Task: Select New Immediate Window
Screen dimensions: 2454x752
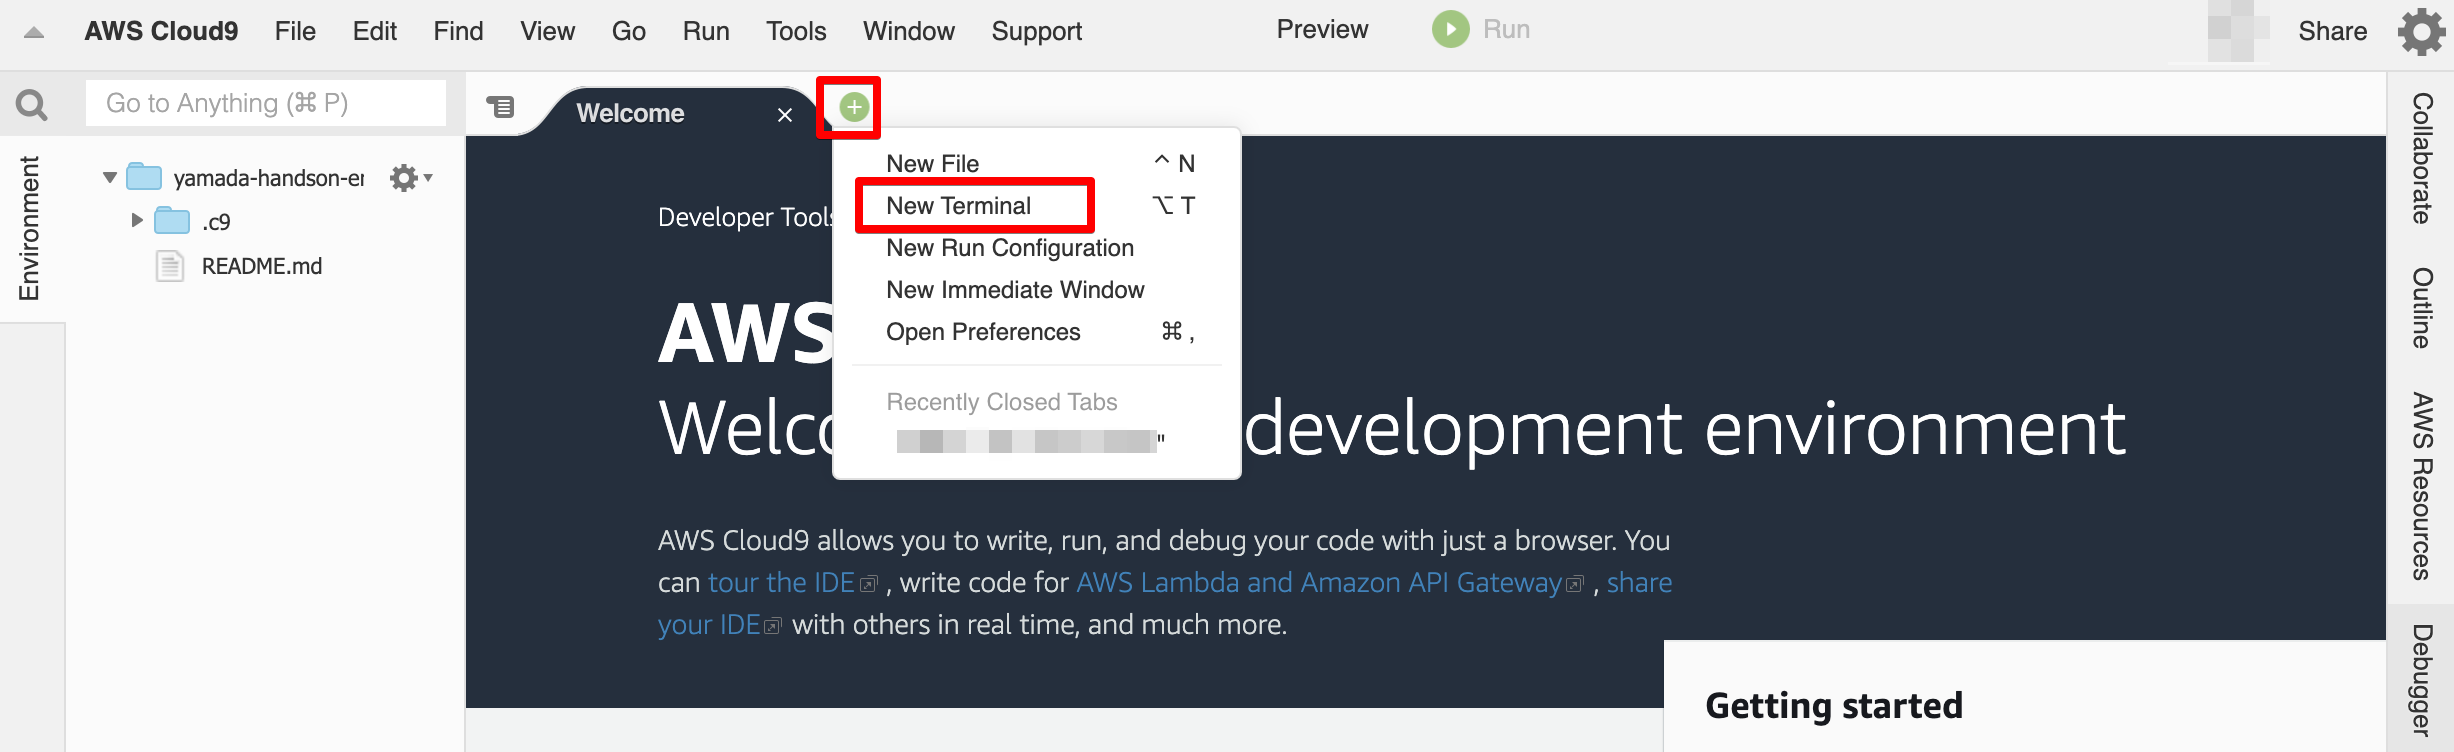Action: coord(1037,289)
